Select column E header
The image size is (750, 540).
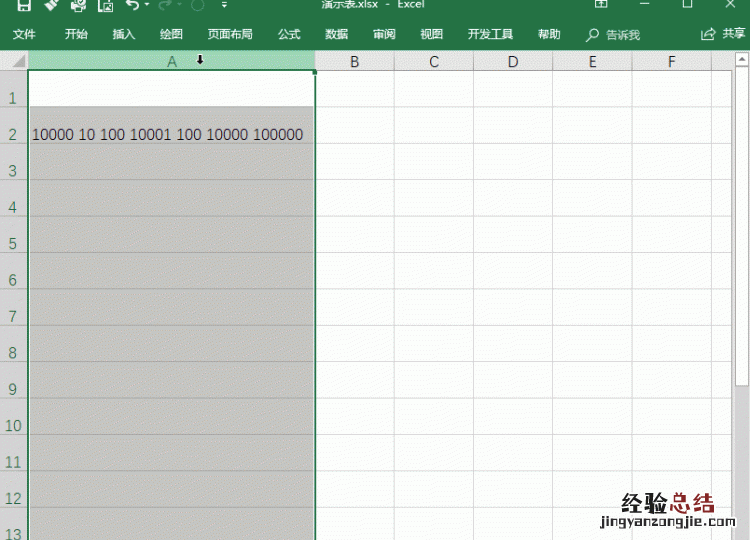click(592, 61)
